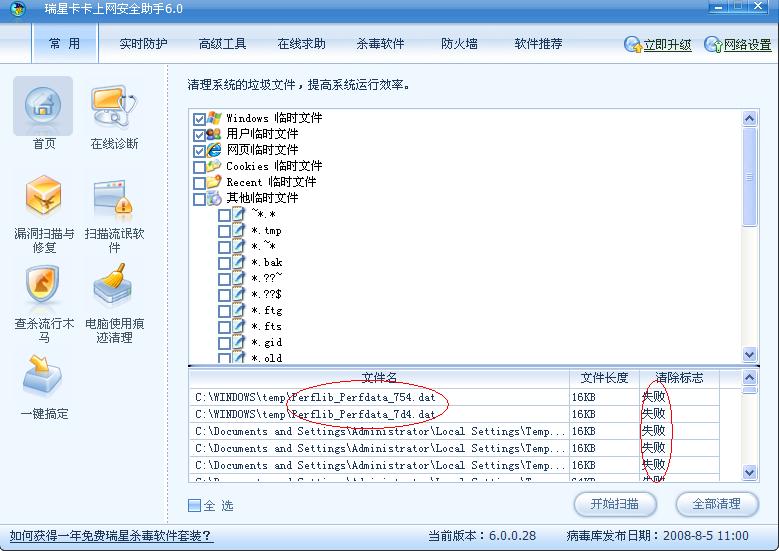This screenshot has width=779, height=551.
Task: Open 网络设置 link text
Action: [747, 45]
